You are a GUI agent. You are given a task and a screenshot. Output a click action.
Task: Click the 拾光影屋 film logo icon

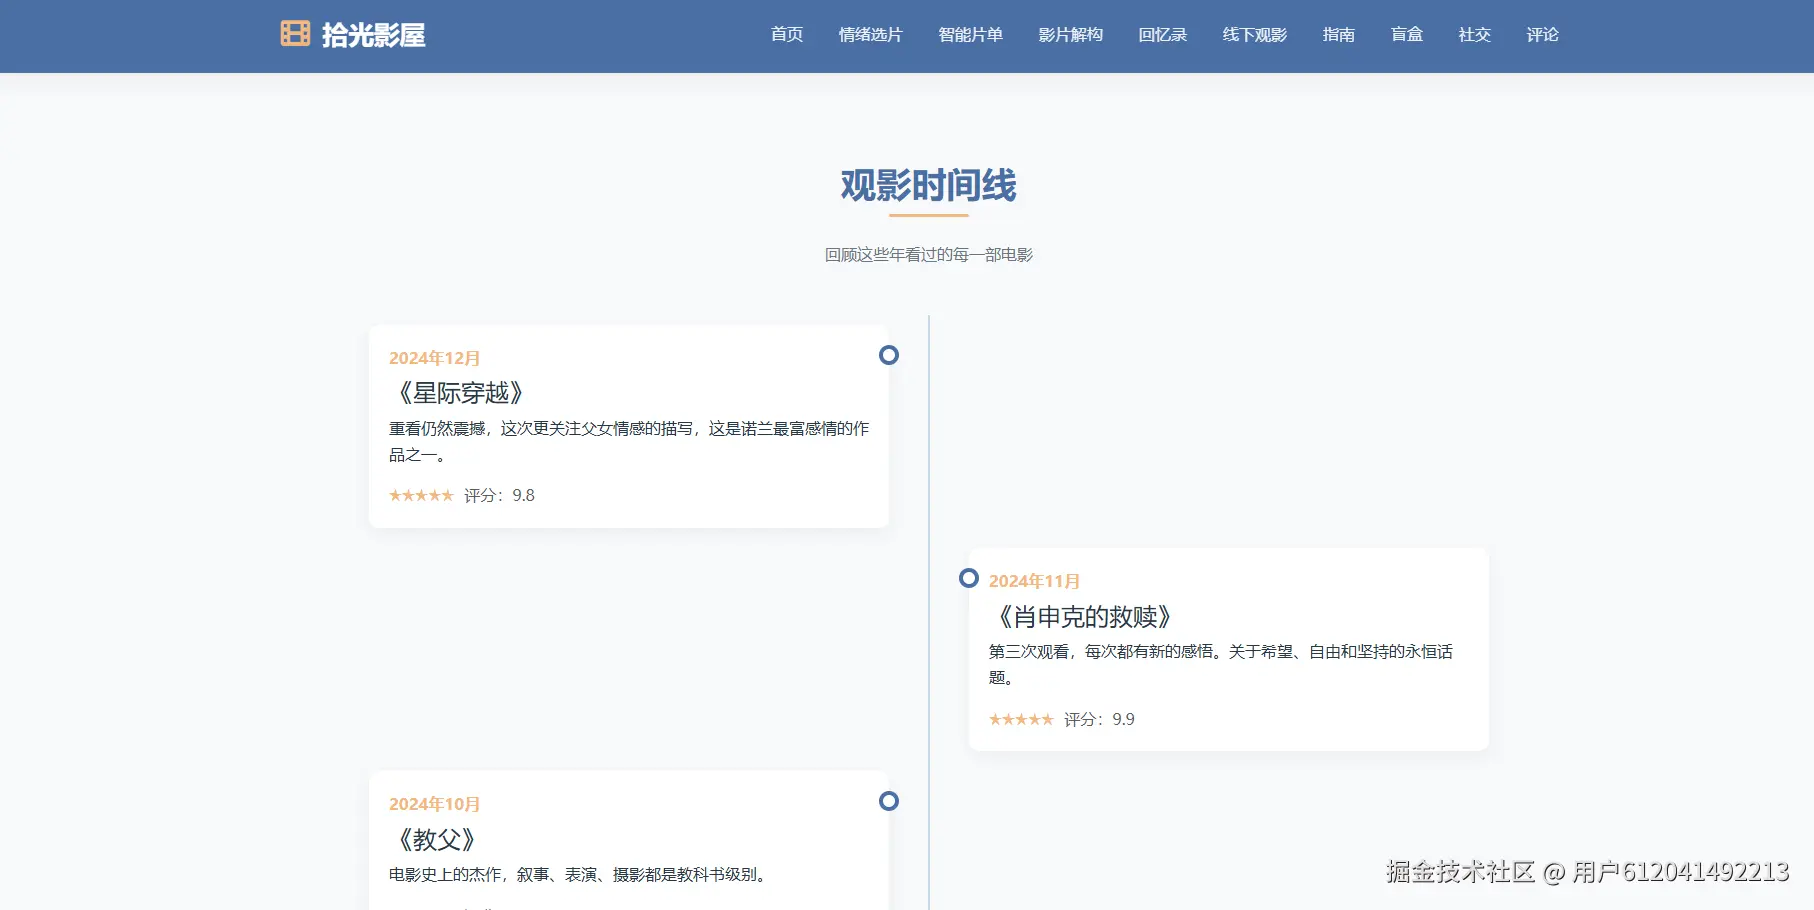pos(295,33)
